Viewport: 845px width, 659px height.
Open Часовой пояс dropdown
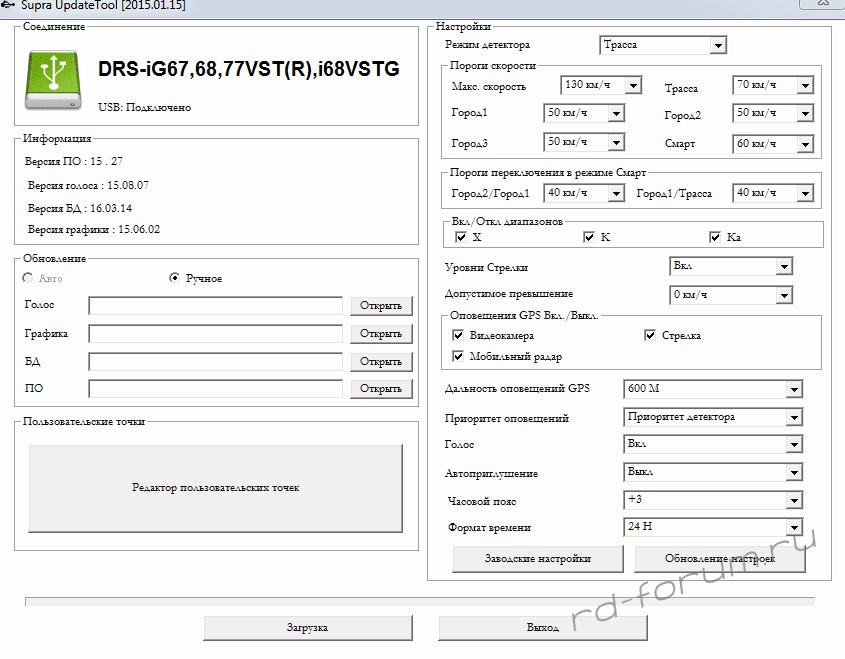712,500
